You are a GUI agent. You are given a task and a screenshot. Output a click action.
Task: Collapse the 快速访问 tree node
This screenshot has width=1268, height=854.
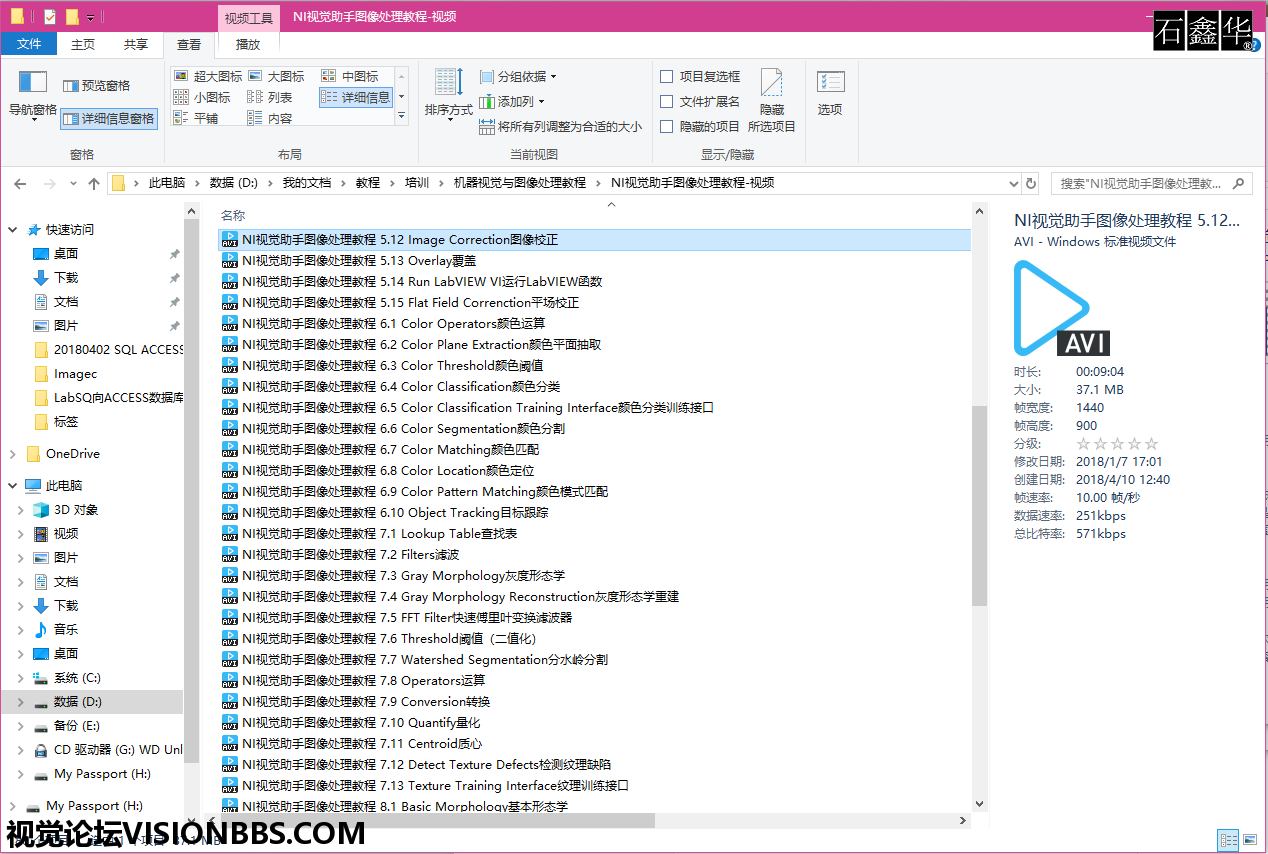pos(13,230)
